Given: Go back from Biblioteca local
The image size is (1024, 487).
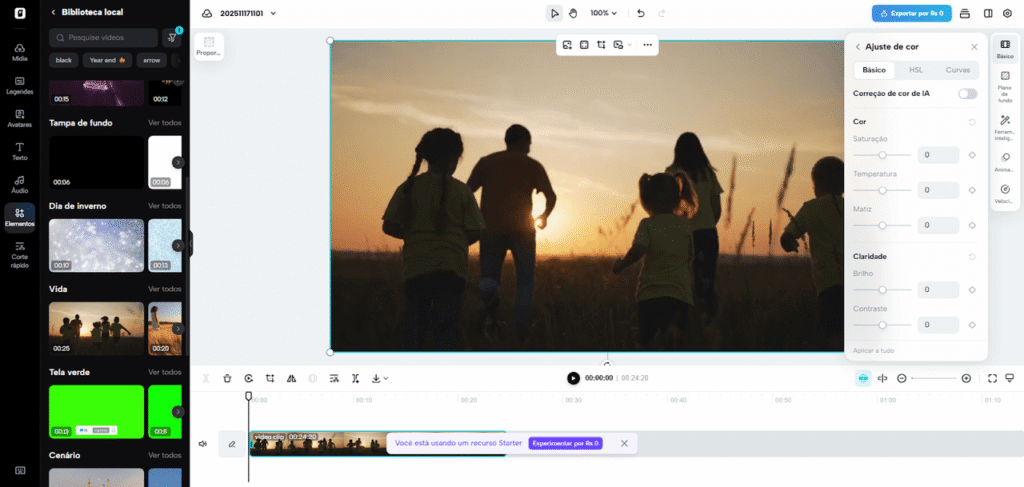Looking at the screenshot, I should [53, 12].
